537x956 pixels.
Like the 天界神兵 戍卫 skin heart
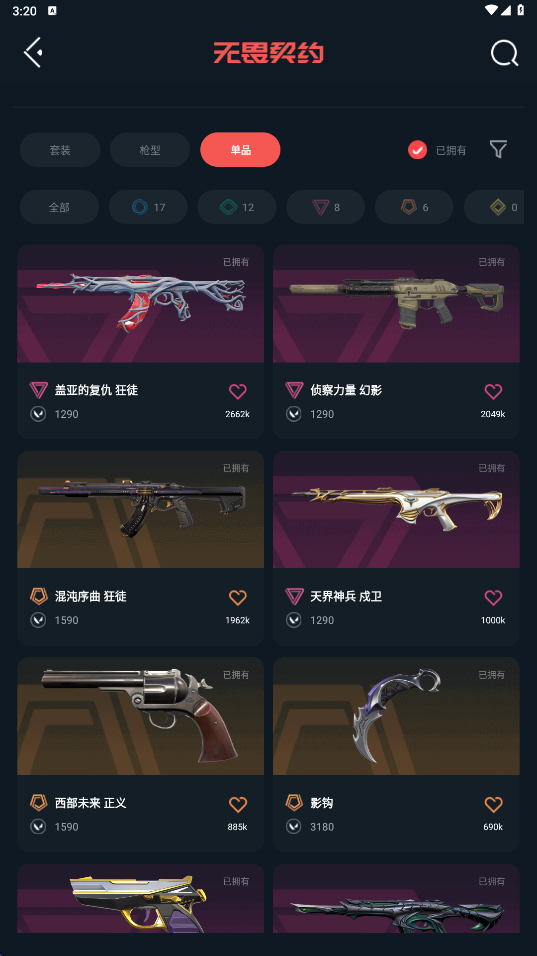point(493,598)
